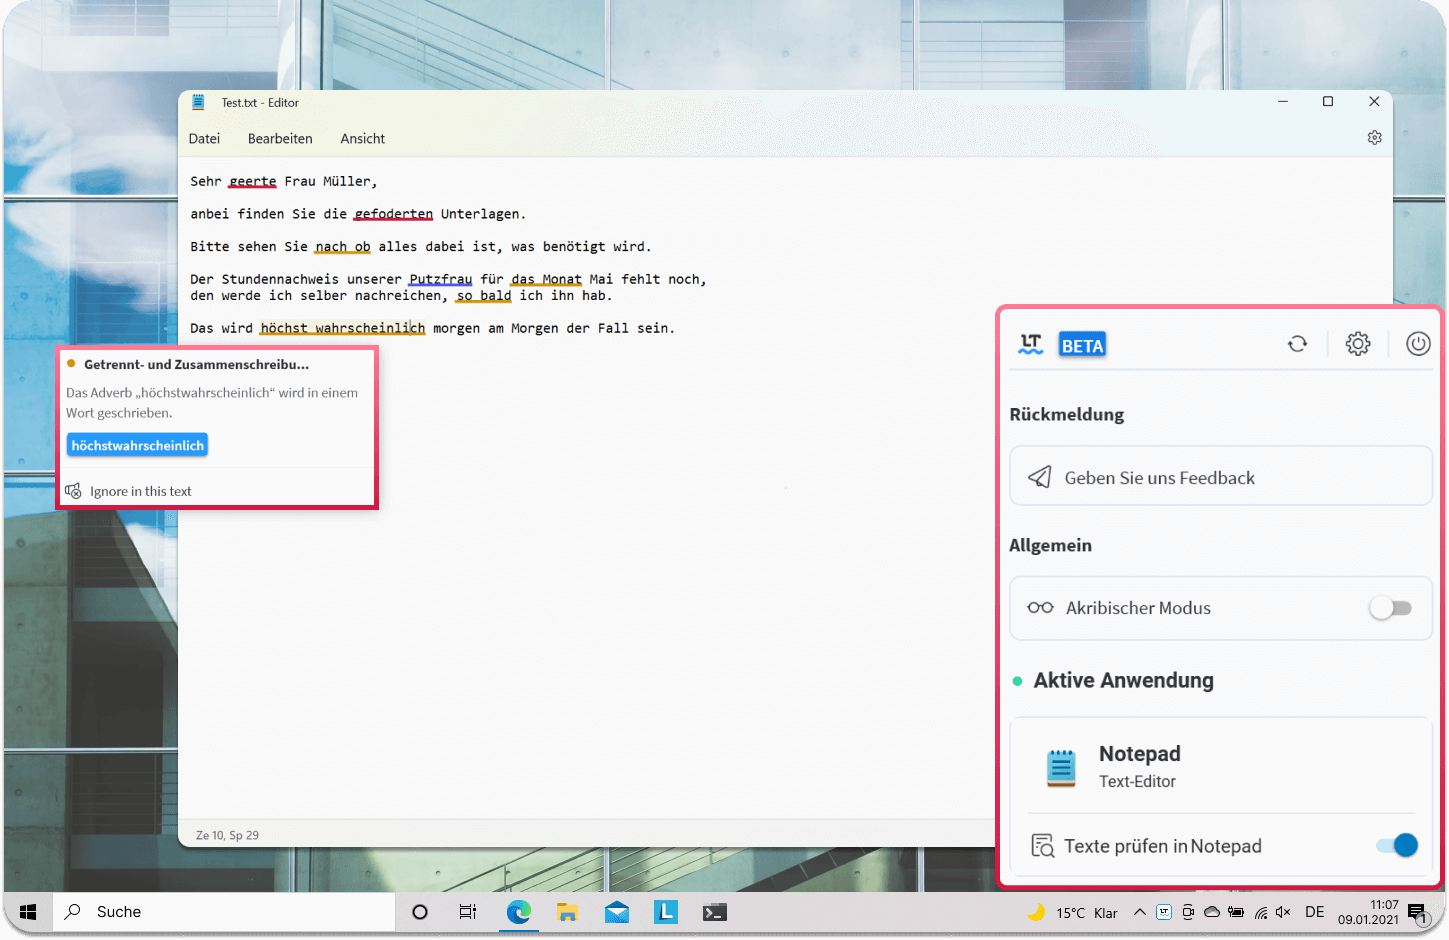Open the Ansicht menu
The width and height of the screenshot is (1449, 940).
(x=362, y=139)
